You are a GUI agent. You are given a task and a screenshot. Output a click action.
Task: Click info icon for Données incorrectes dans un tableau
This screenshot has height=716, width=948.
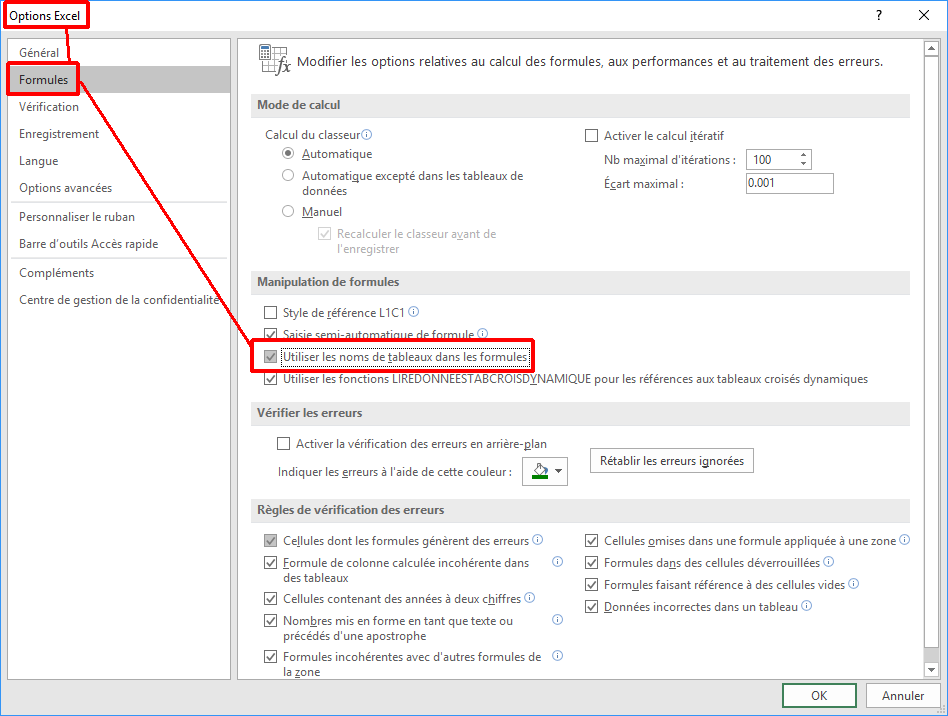point(807,605)
